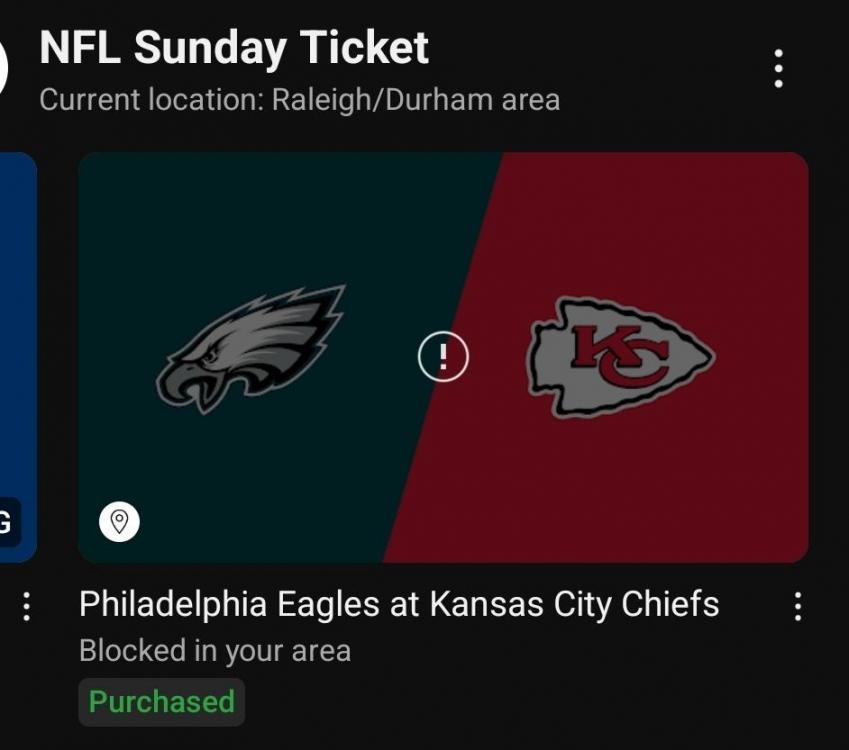This screenshot has width=849, height=750.
Task: Click the Kansas City Chiefs arrowhead logo
Action: (620, 357)
